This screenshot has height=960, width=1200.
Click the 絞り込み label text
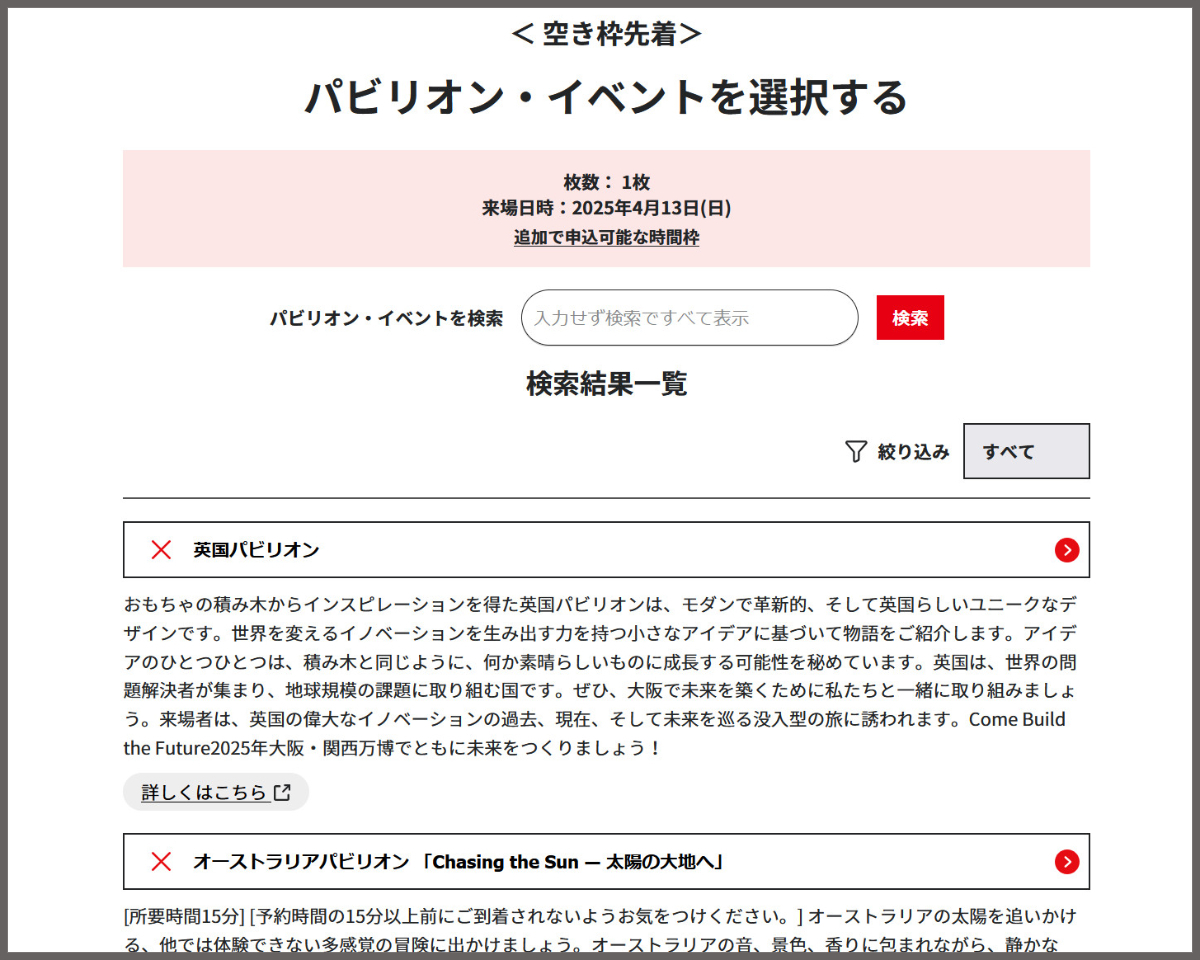pyautogui.click(x=913, y=452)
